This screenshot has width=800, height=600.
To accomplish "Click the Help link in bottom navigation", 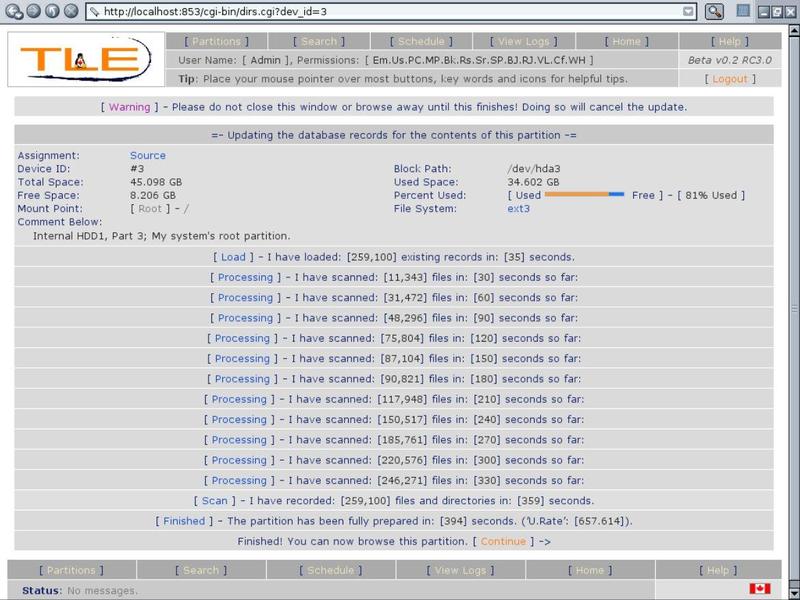I will click(x=718, y=570).
